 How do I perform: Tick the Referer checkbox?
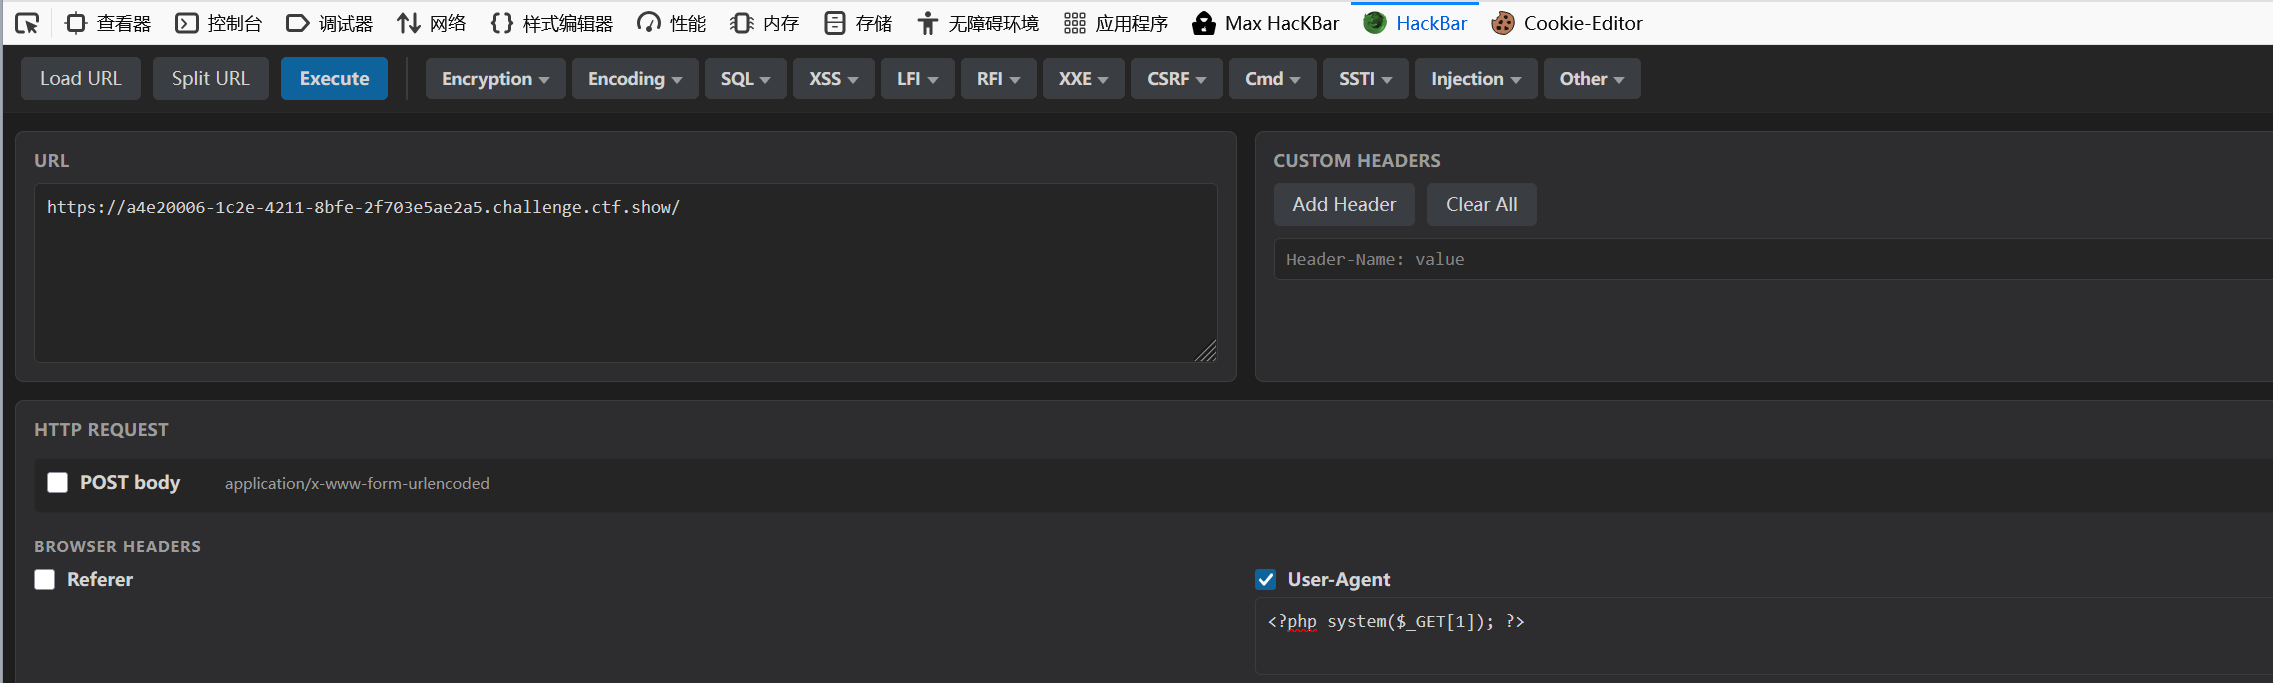click(x=44, y=579)
